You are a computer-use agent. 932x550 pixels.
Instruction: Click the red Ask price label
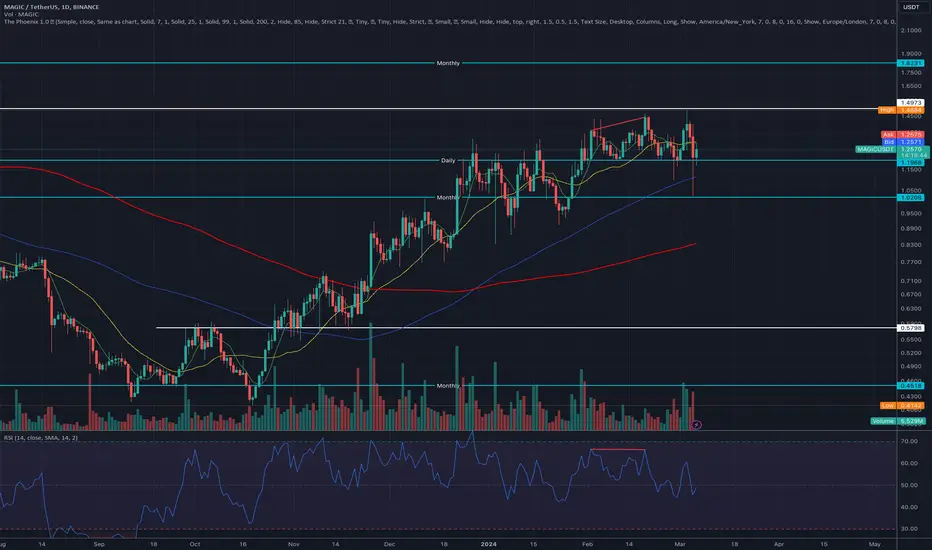[902, 135]
